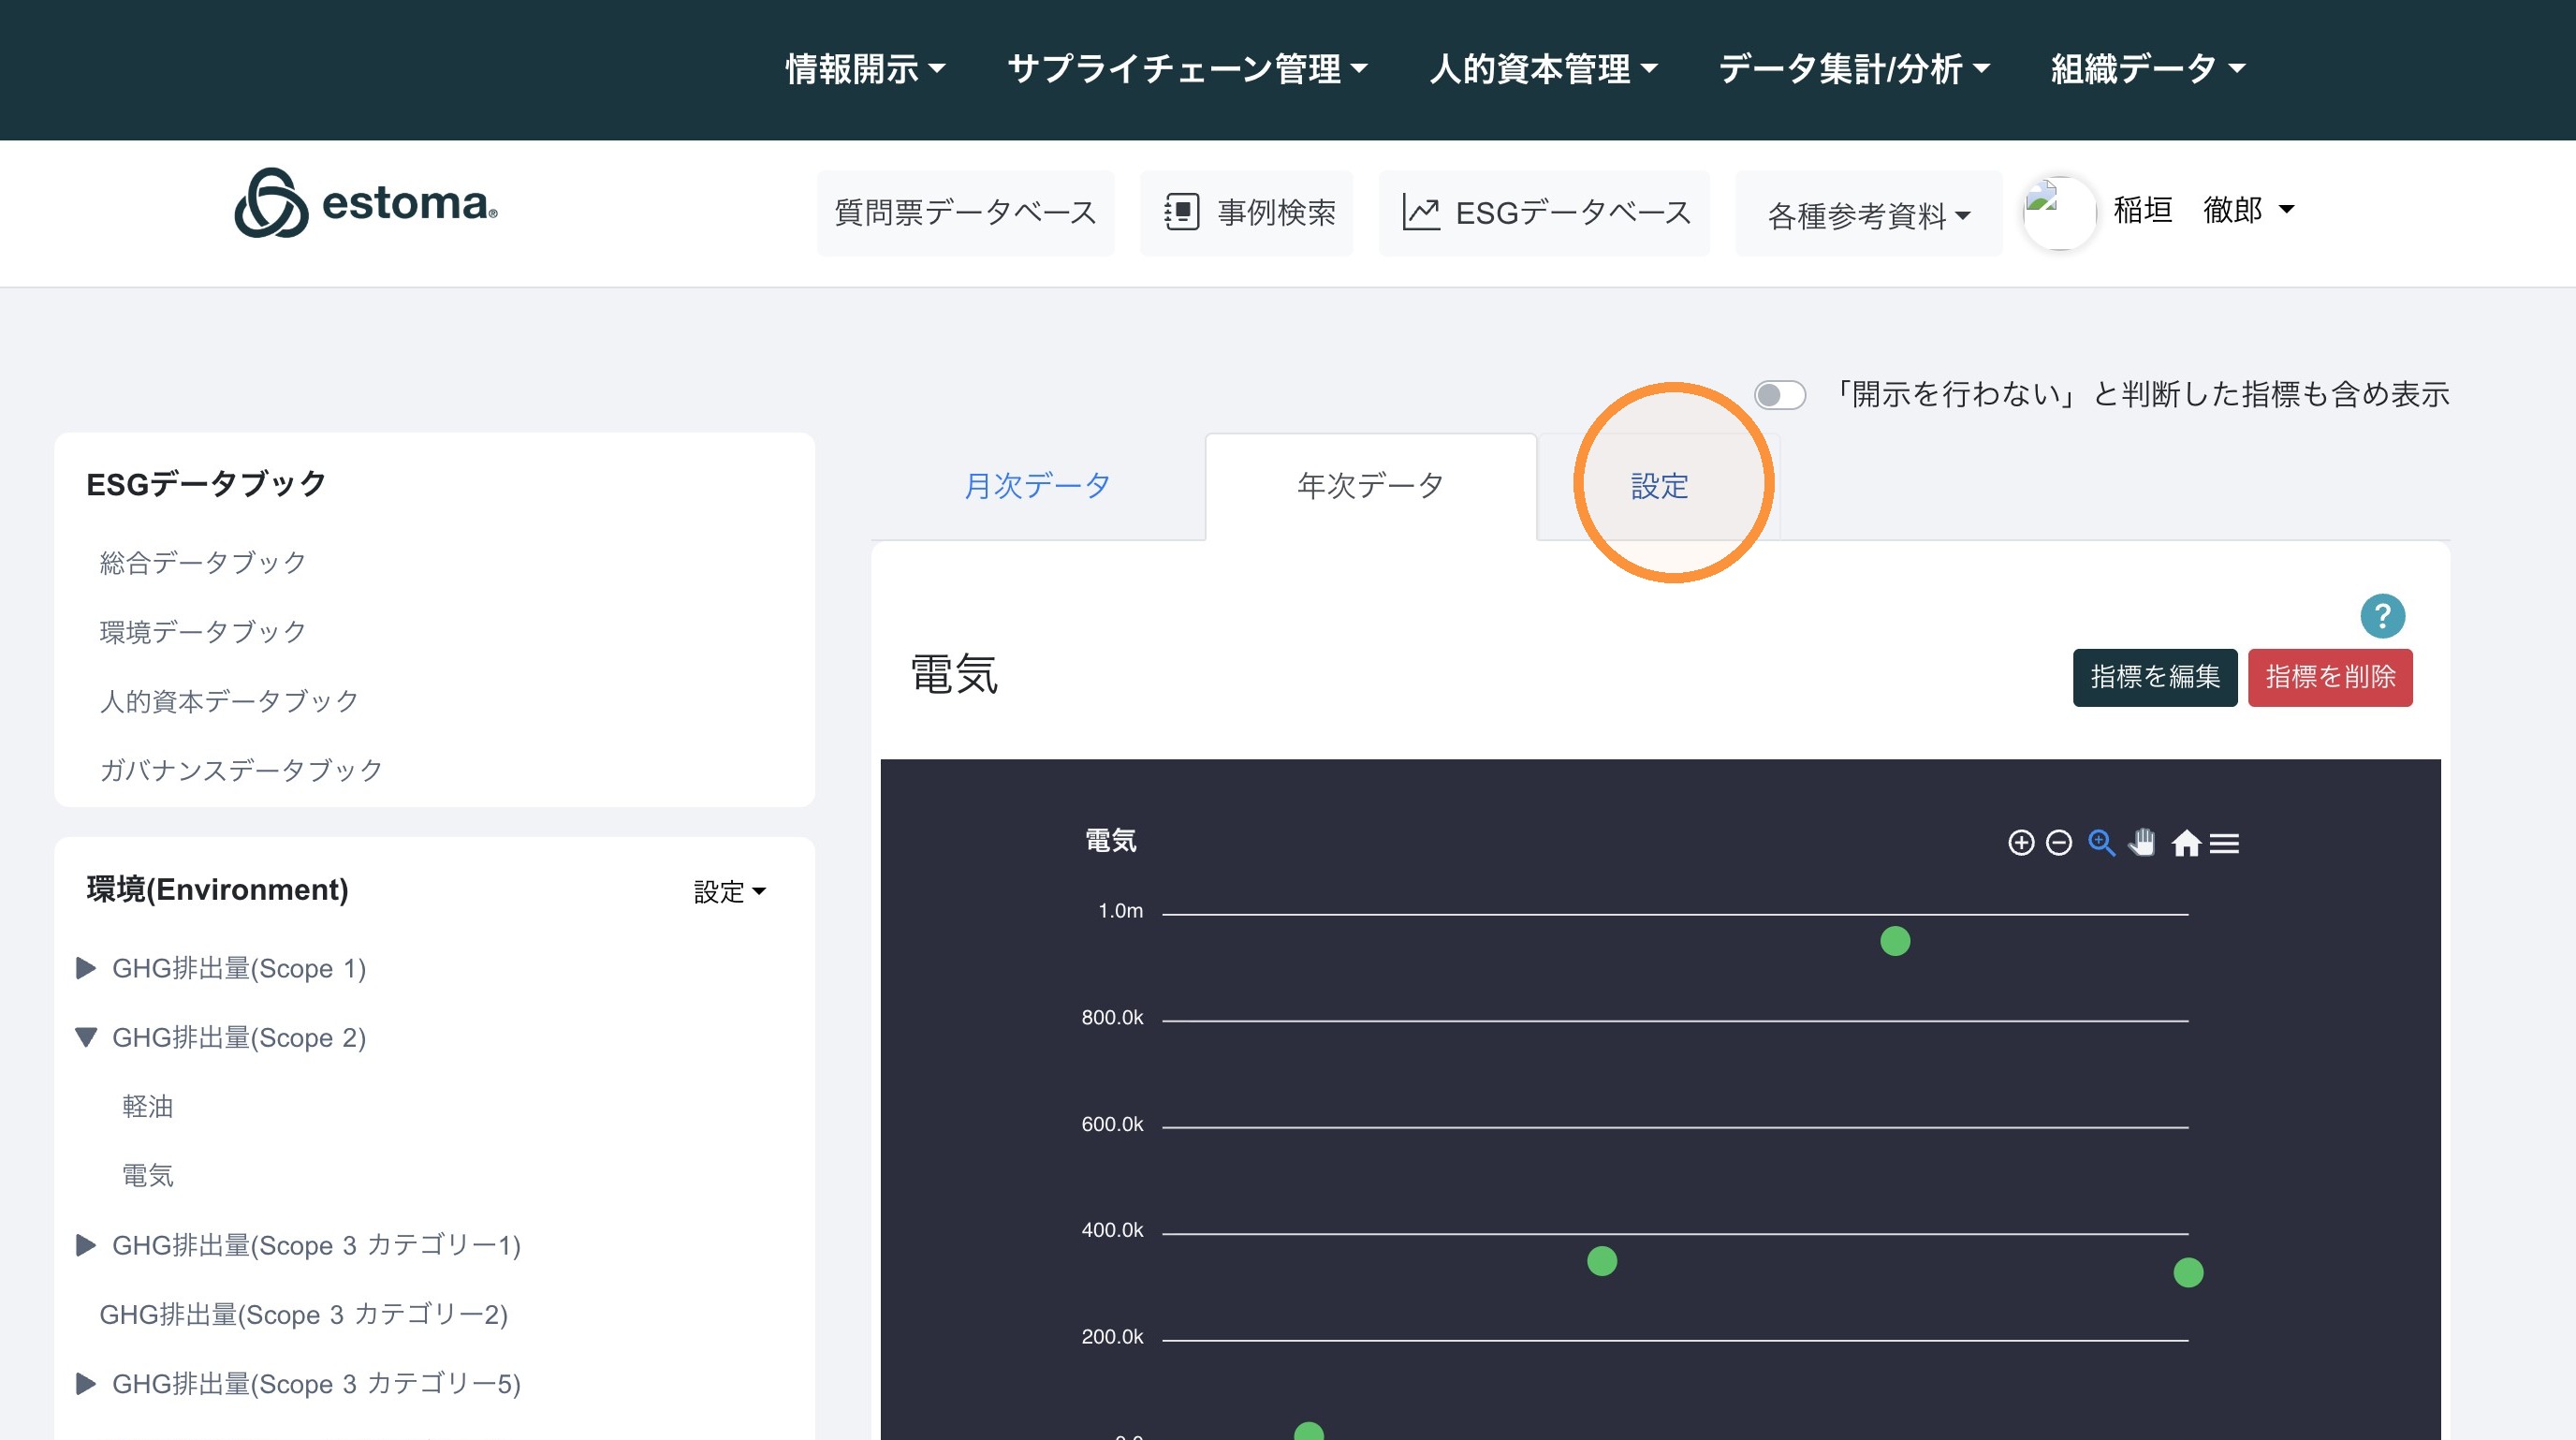Image resolution: width=2576 pixels, height=1440 pixels.
Task: Open the help question mark icon
Action: (2382, 616)
